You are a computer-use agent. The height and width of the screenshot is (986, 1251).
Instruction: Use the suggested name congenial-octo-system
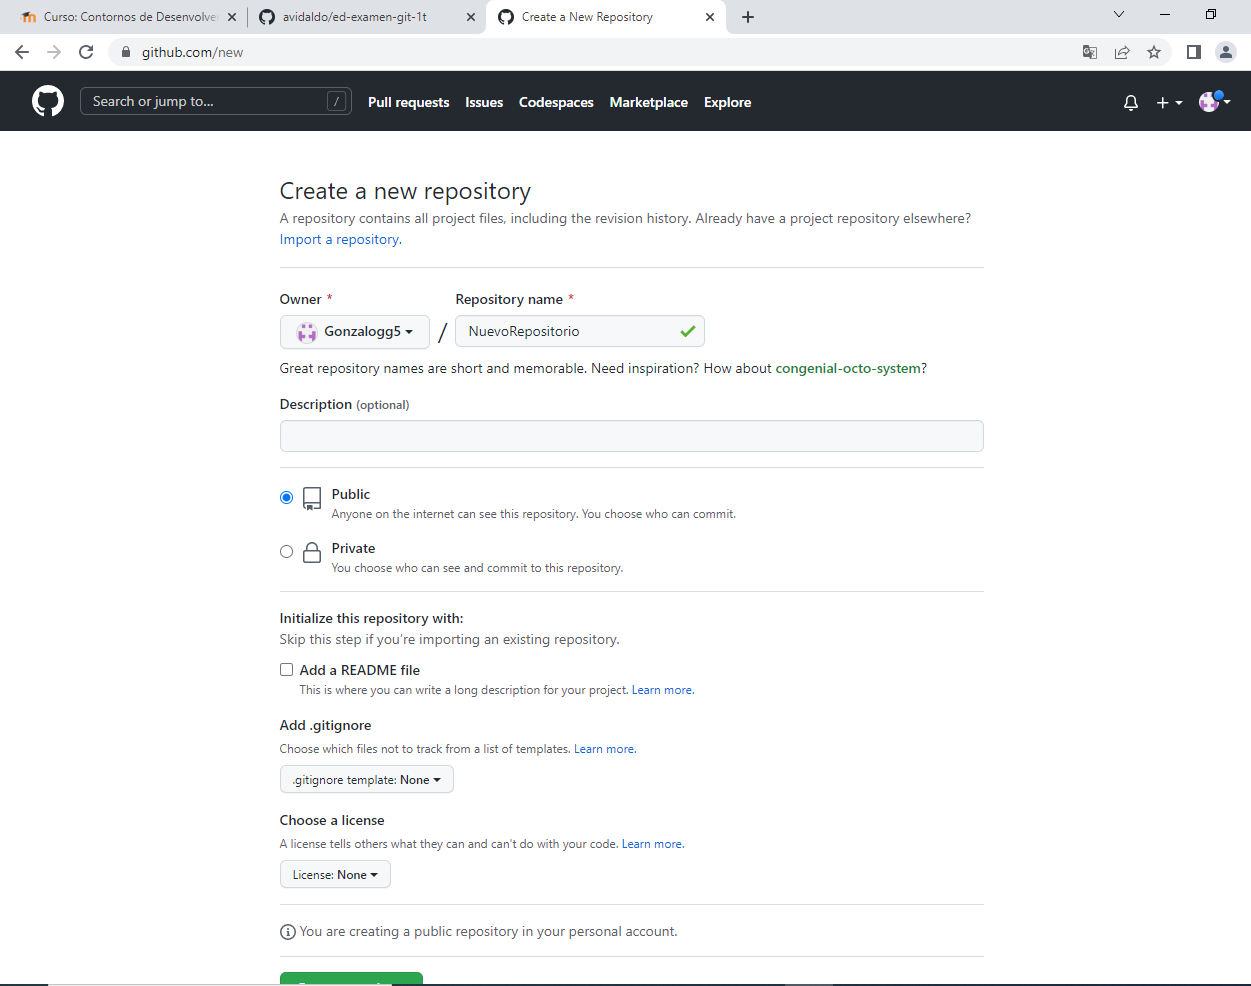(x=846, y=368)
